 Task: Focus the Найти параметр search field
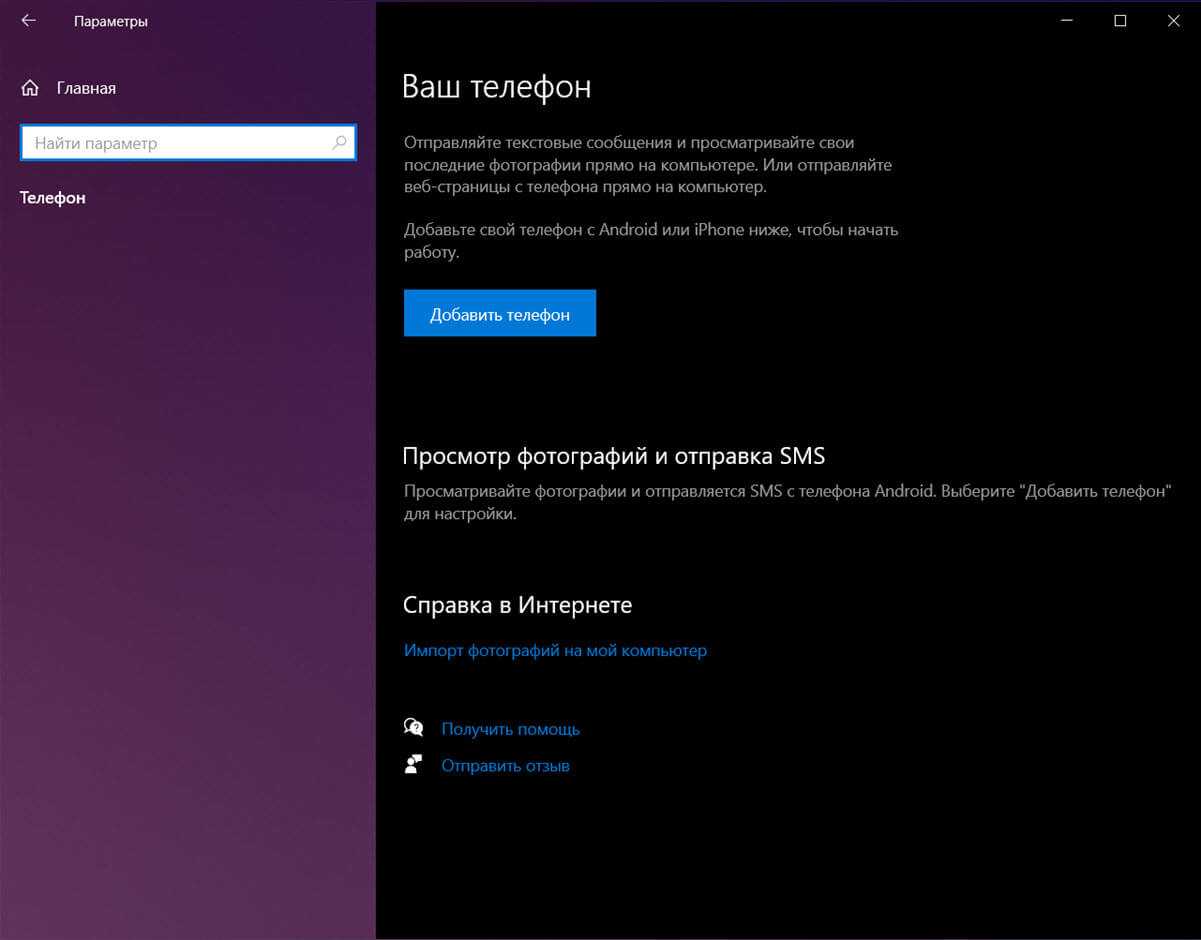tap(175, 143)
